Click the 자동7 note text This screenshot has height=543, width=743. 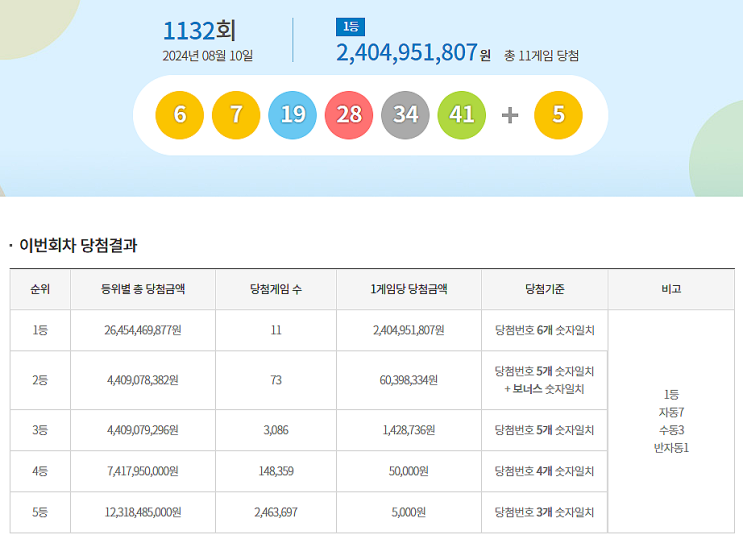pyautogui.click(x=671, y=412)
